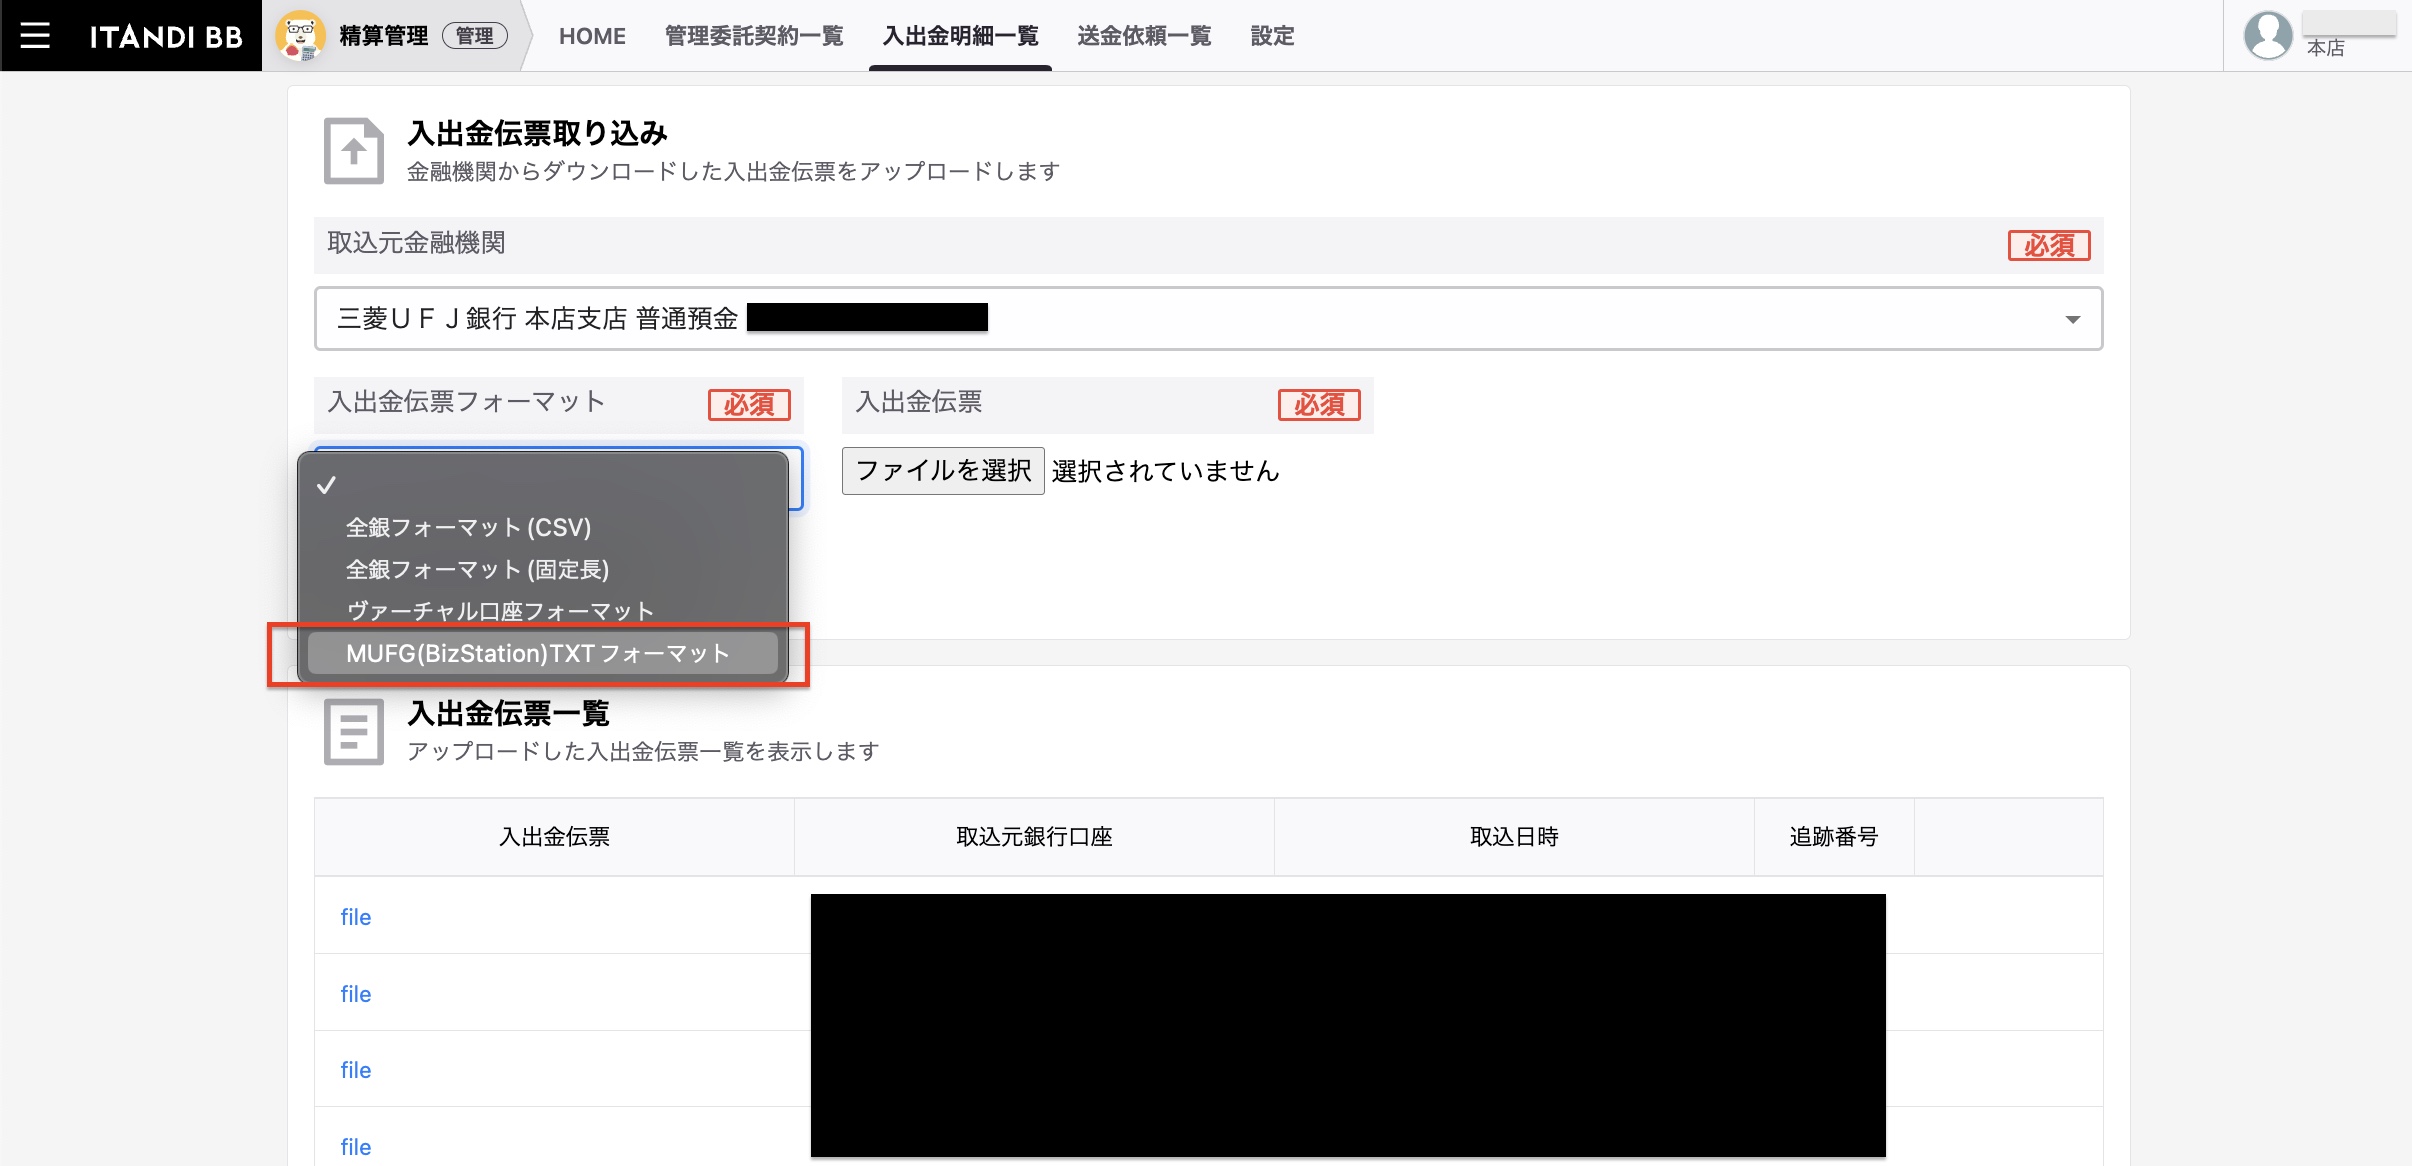Click the 取込日時 column header
The height and width of the screenshot is (1166, 2412).
(1514, 837)
